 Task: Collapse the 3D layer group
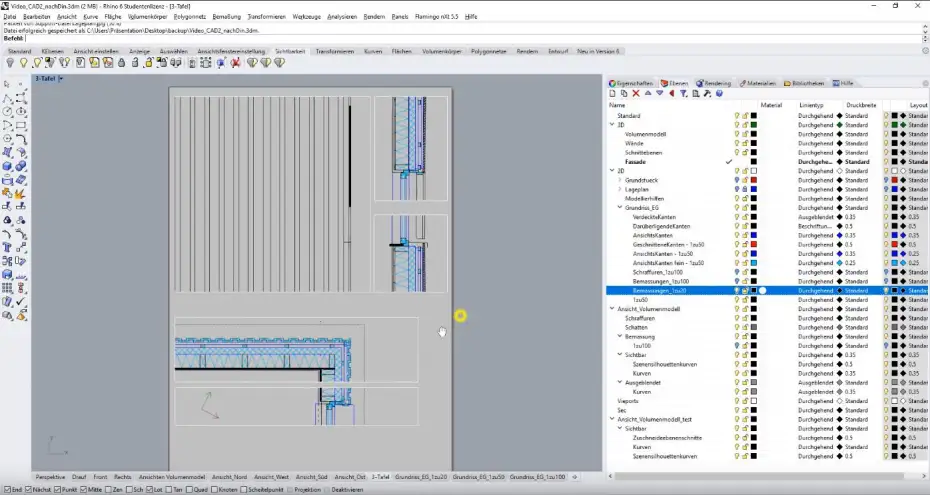coord(612,125)
